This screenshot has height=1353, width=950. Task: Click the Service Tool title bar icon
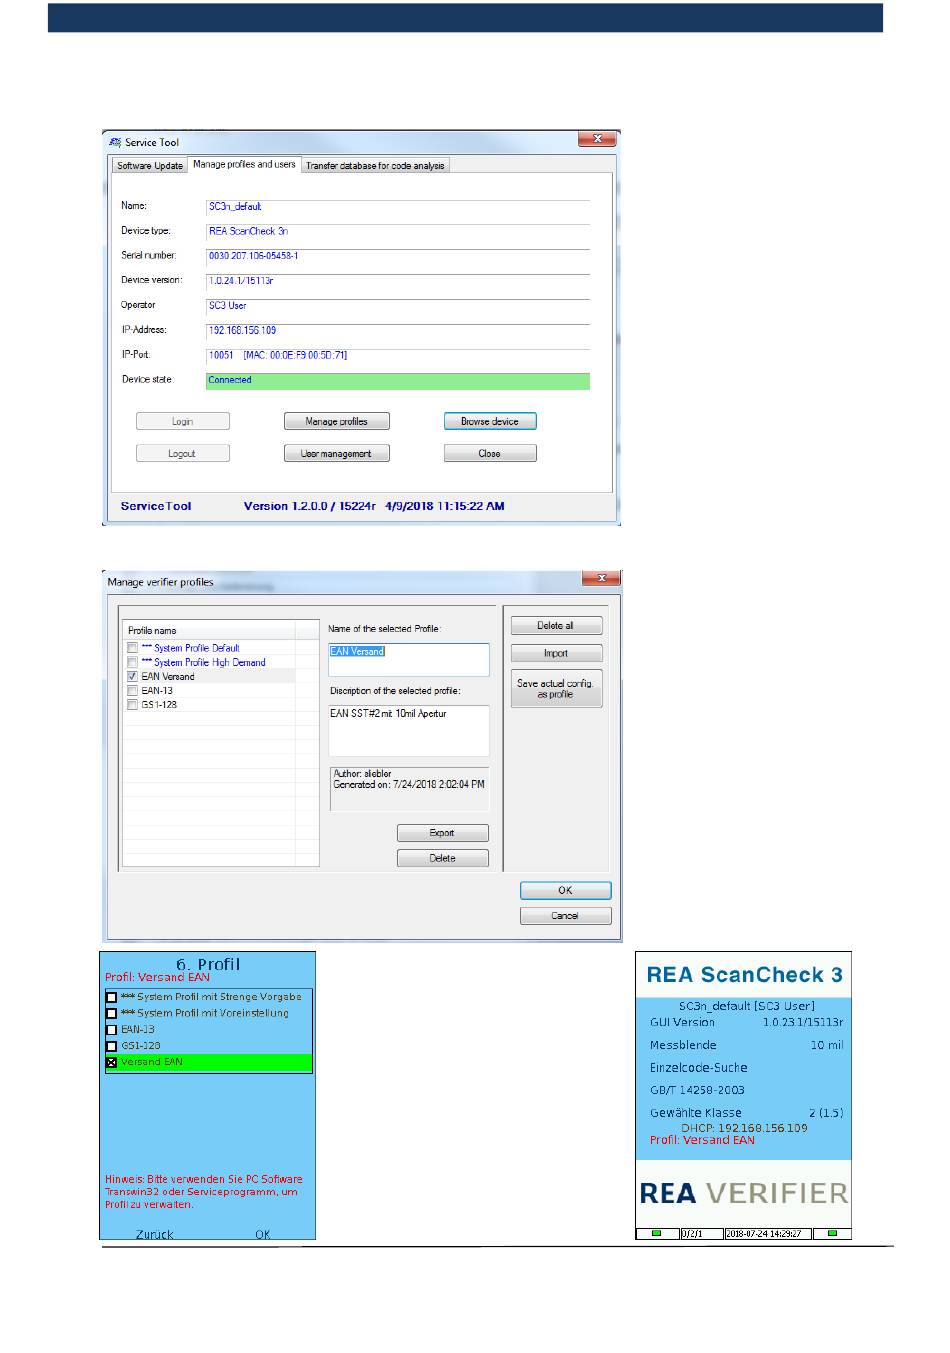114,142
